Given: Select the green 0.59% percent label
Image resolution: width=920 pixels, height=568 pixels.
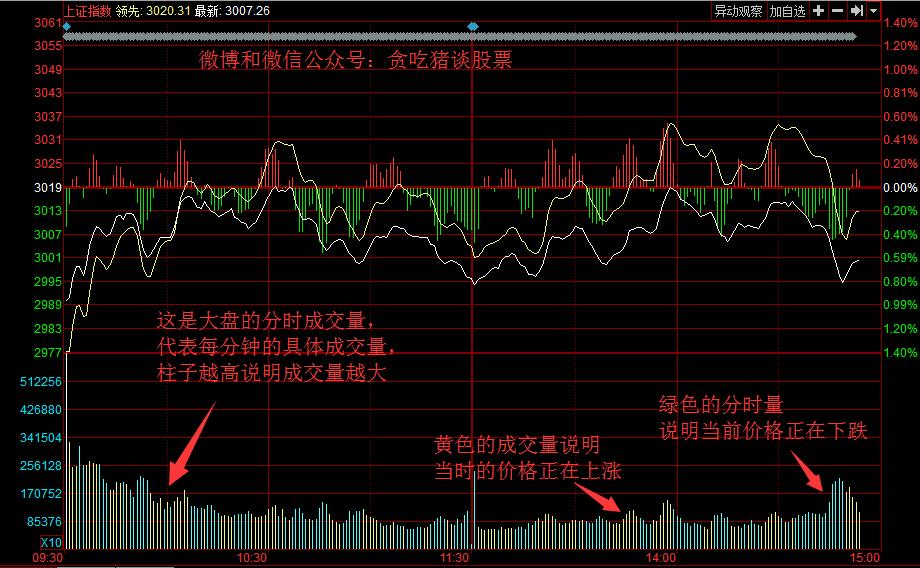Looking at the screenshot, I should pyautogui.click(x=901, y=258).
